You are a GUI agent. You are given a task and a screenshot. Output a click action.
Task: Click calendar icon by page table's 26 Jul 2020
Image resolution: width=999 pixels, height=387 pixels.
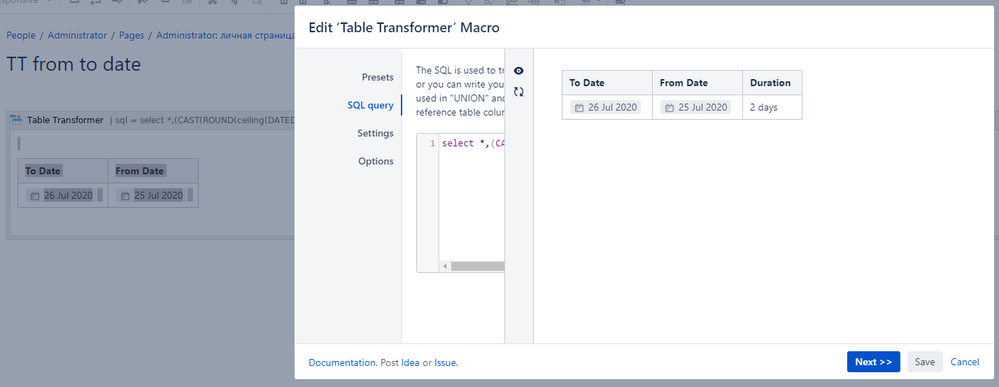[x=35, y=196]
